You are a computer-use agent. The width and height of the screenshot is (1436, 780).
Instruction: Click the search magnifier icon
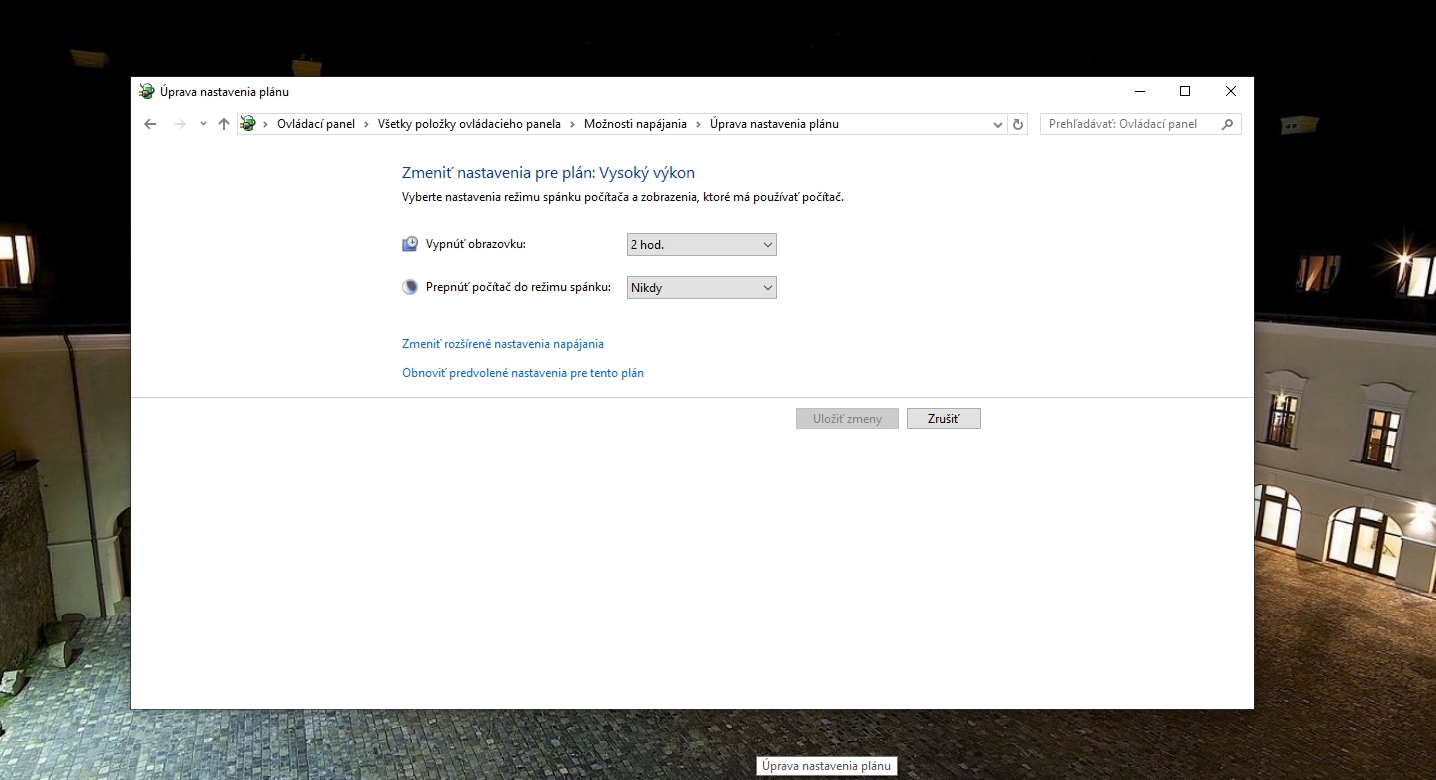1227,124
